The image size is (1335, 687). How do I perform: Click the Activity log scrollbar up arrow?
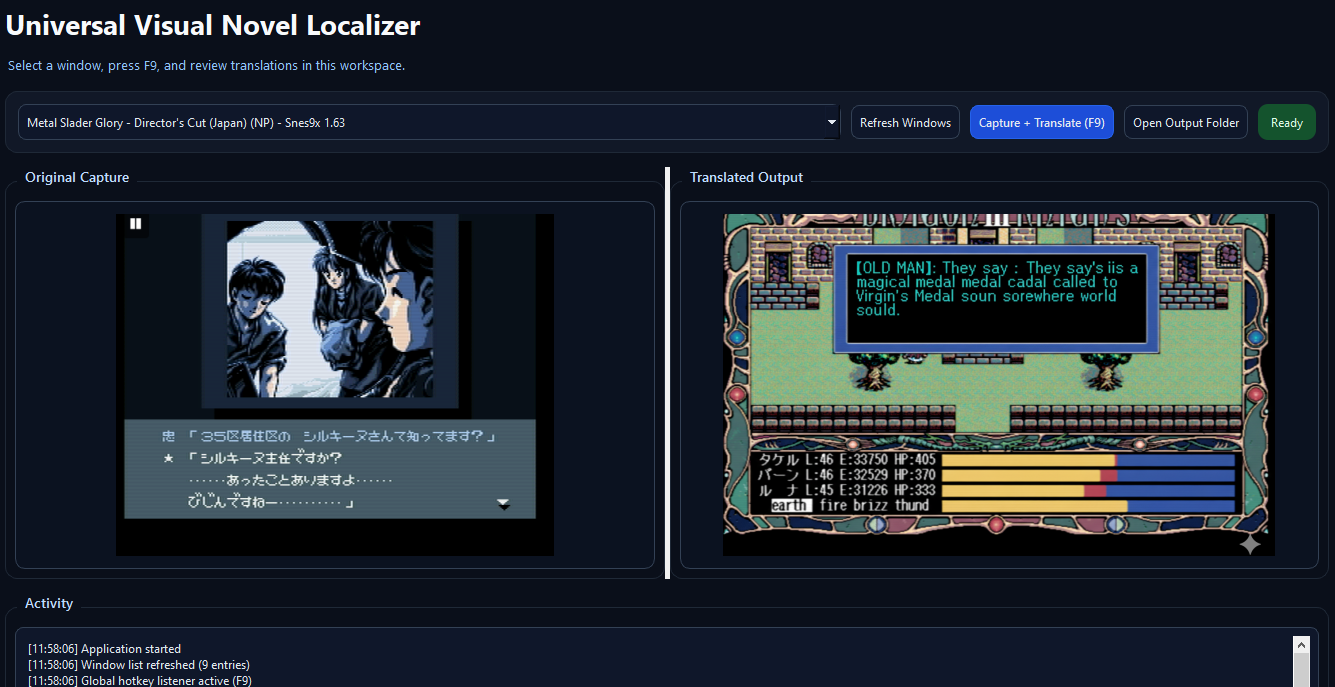(x=1301, y=645)
